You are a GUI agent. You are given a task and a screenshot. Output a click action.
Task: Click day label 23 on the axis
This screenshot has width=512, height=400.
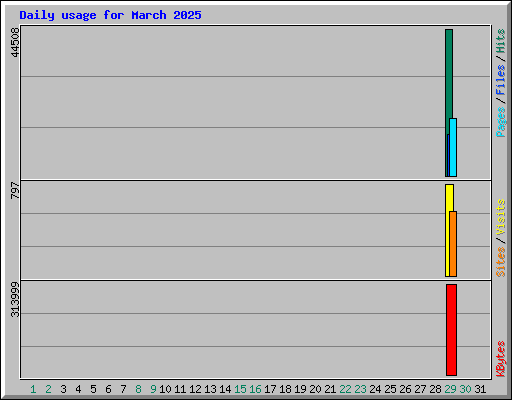(360, 389)
